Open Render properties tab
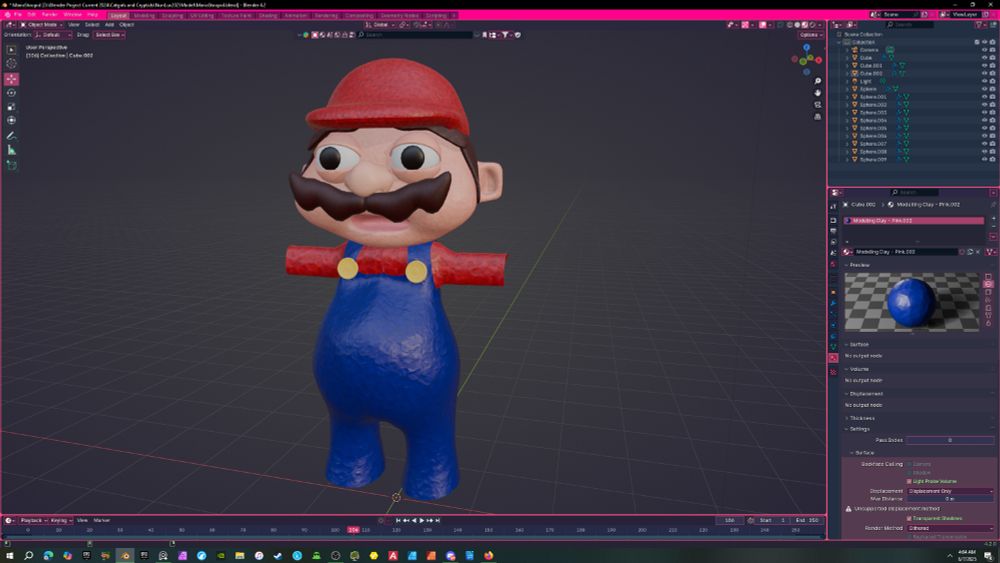 tap(834, 220)
